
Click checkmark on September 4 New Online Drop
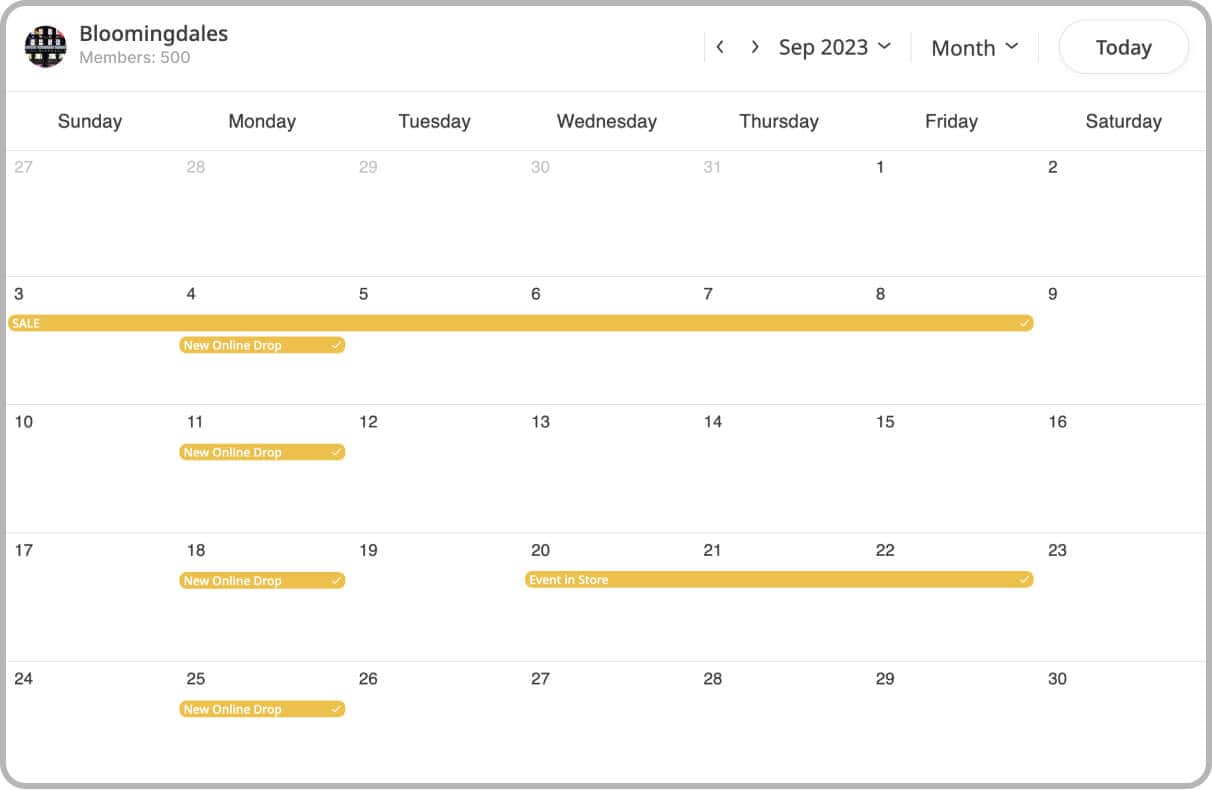[x=338, y=345]
